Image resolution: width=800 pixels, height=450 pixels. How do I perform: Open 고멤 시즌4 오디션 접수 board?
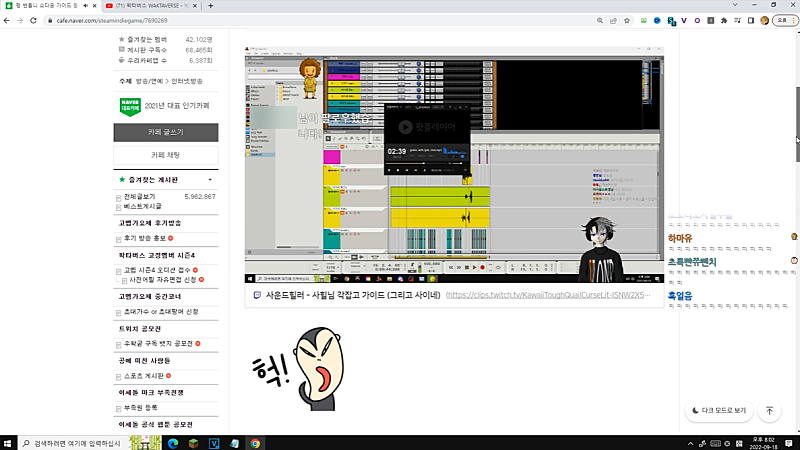click(x=157, y=270)
